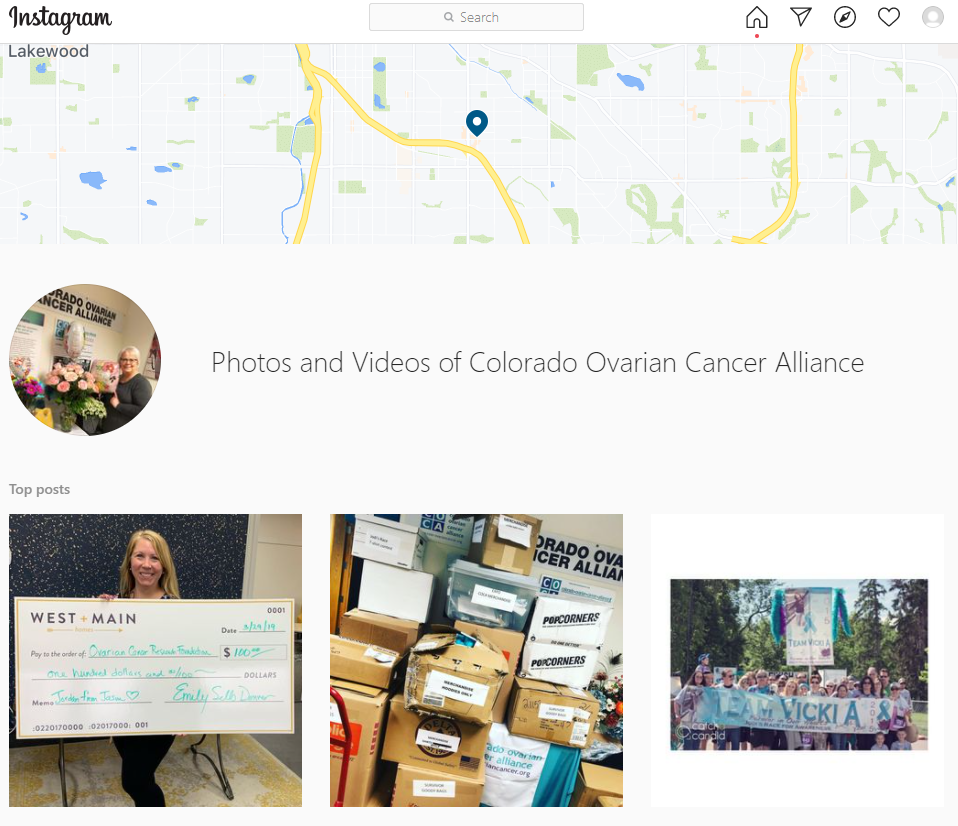This screenshot has height=826, width=958.
Task: Click the blue lake near map's left side
Action: 93,180
